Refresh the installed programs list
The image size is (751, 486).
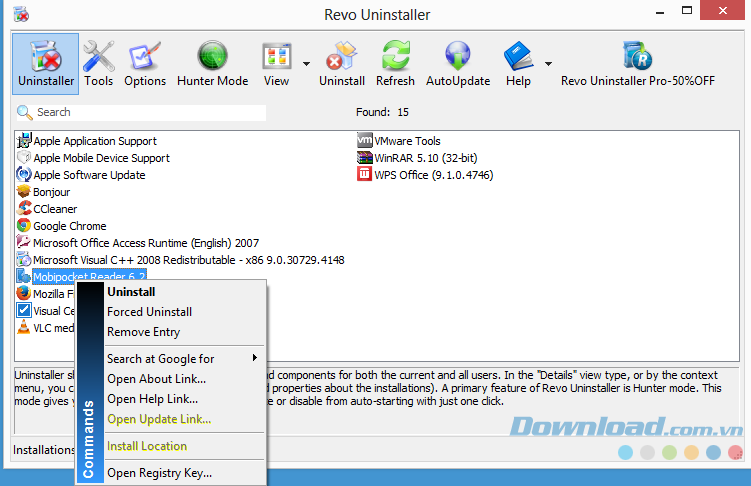pos(395,63)
